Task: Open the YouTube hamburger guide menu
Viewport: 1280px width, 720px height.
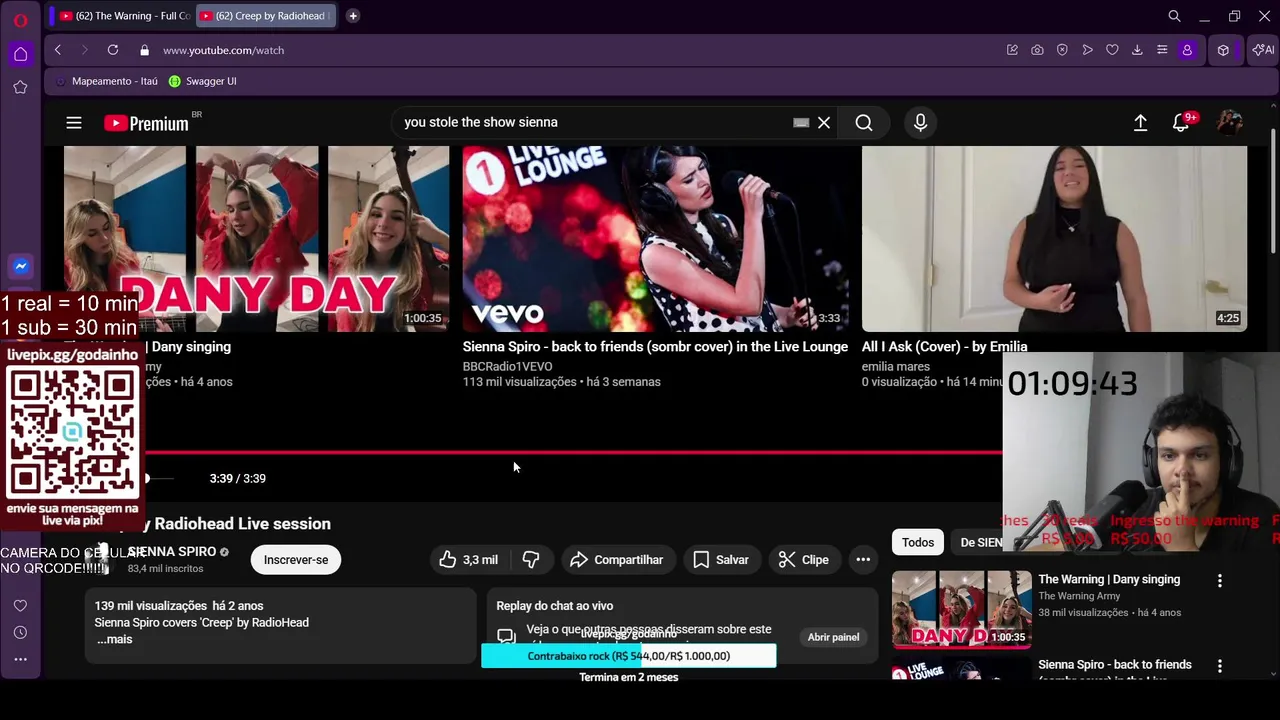Action: pyautogui.click(x=74, y=123)
